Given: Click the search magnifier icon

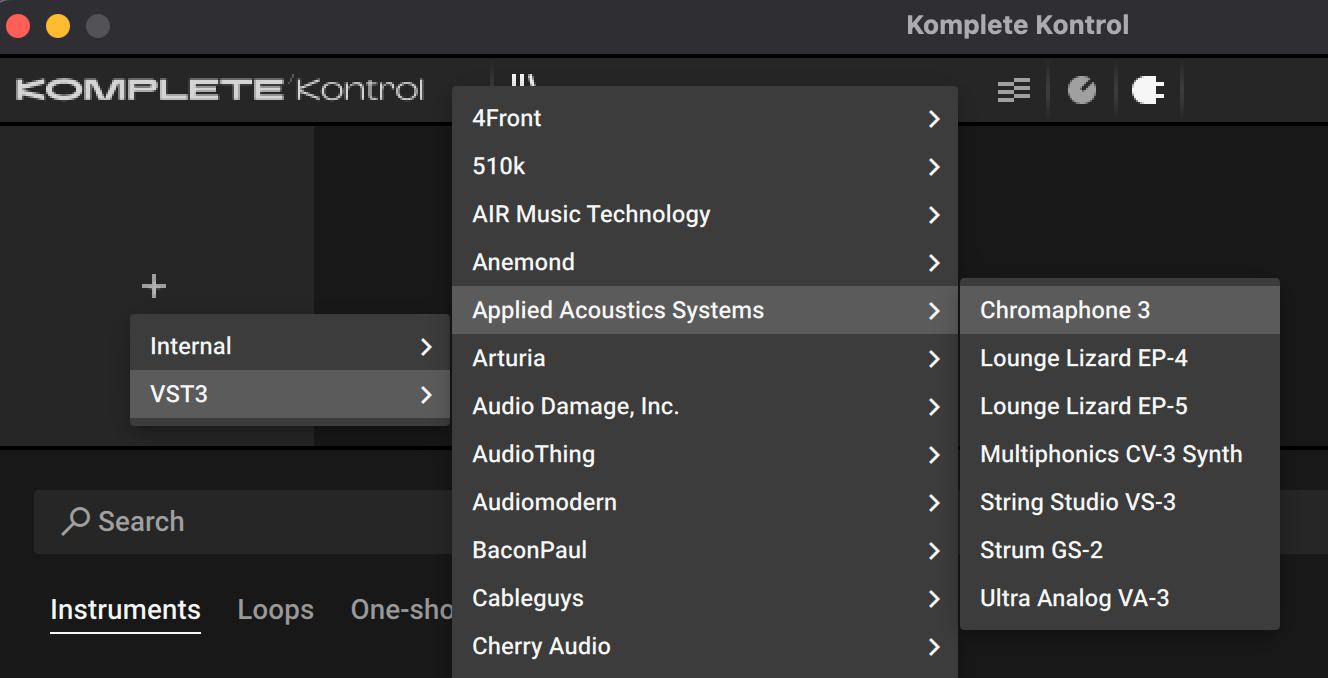Looking at the screenshot, I should point(75,521).
